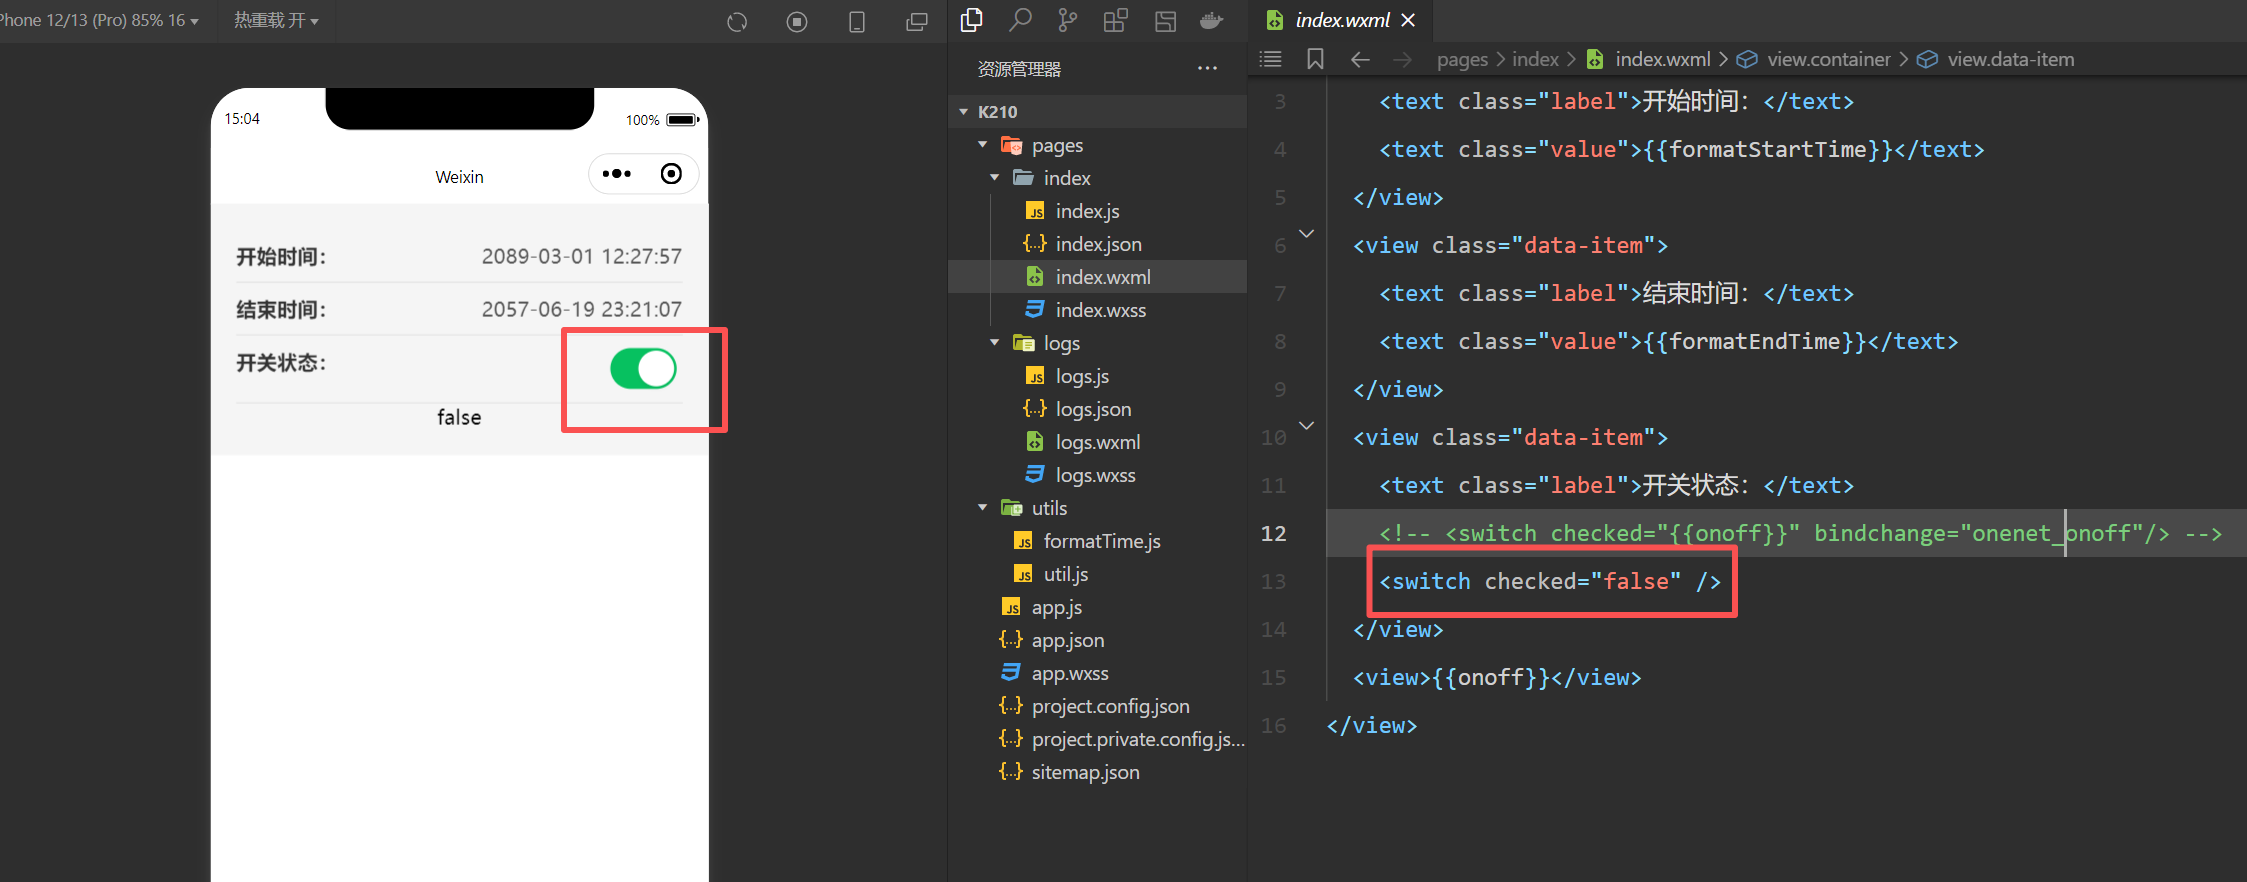Click the view.container breadcrumb segment
Screen dimensions: 2247x882
click(1828, 60)
